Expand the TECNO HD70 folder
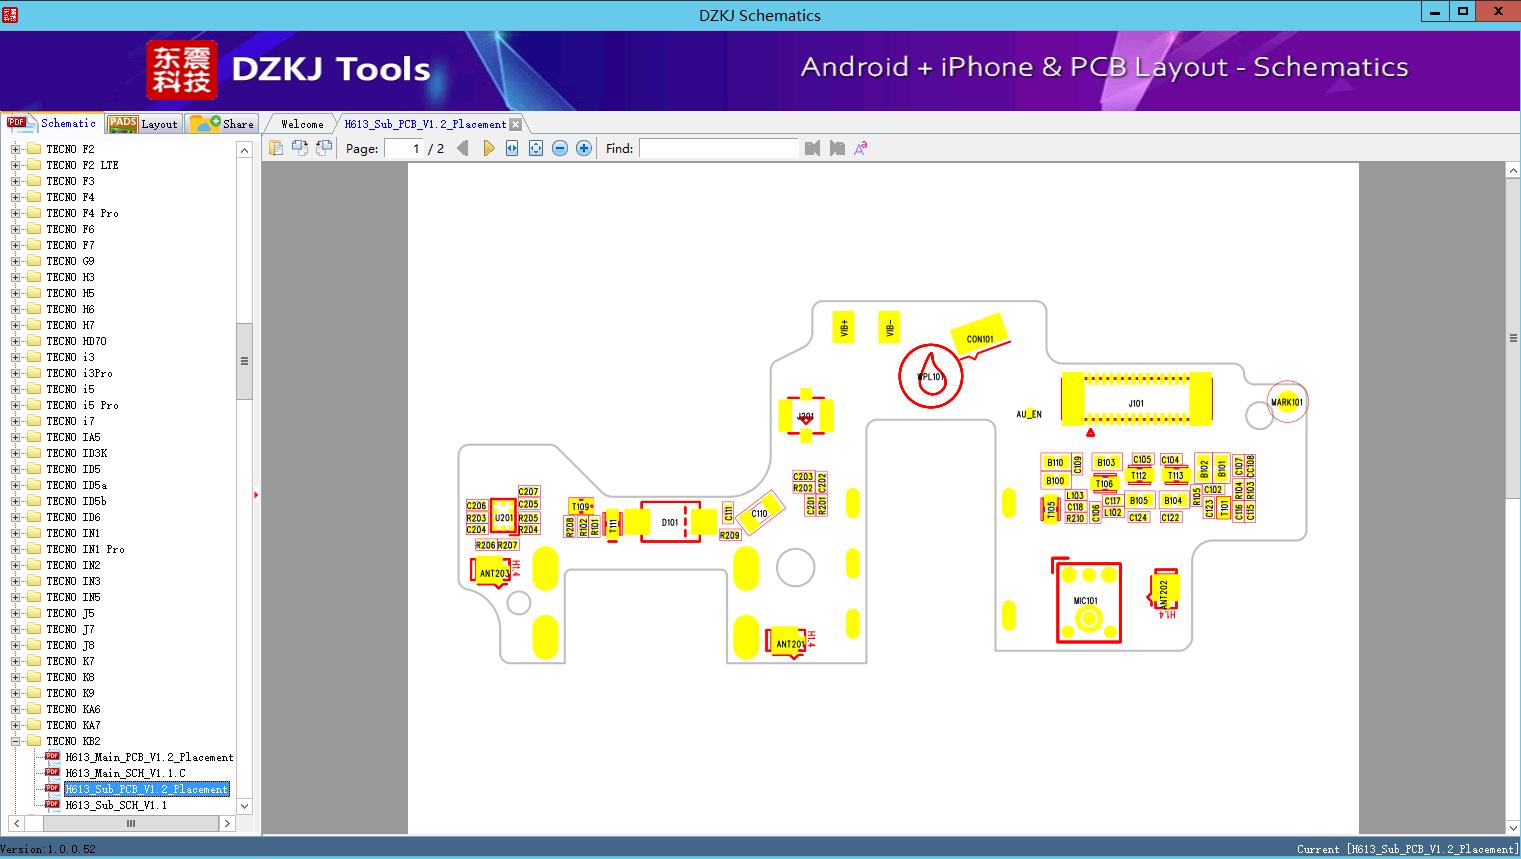Image resolution: width=1521 pixels, height=859 pixels. (x=15, y=341)
